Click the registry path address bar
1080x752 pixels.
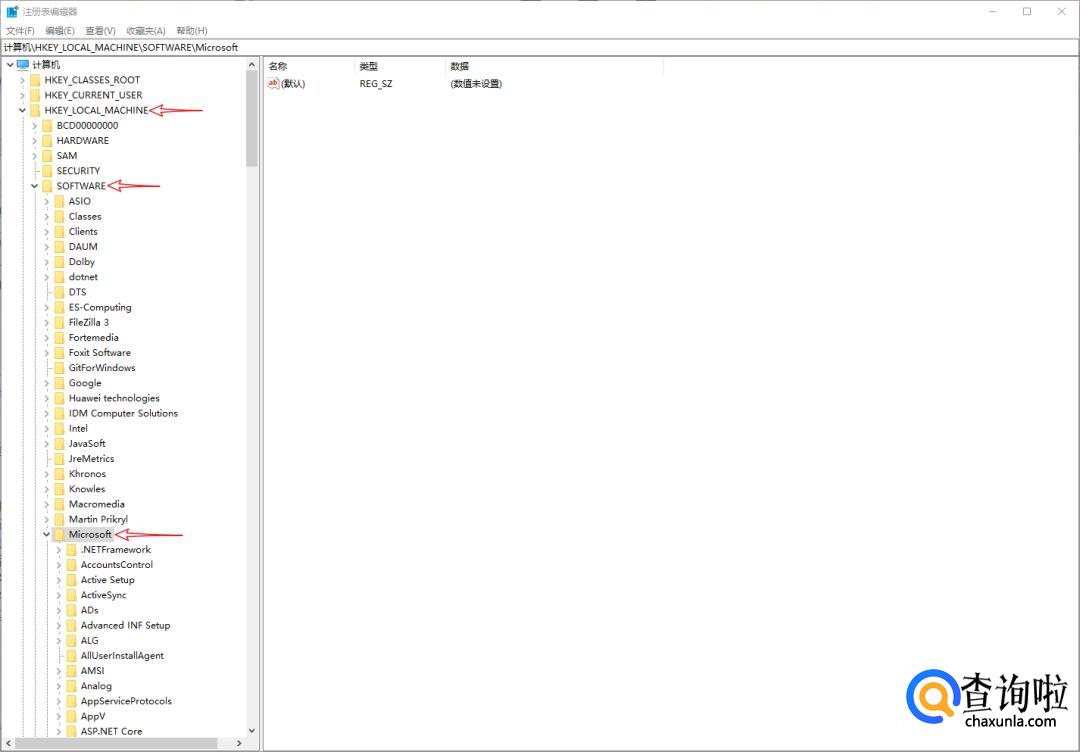coord(539,48)
